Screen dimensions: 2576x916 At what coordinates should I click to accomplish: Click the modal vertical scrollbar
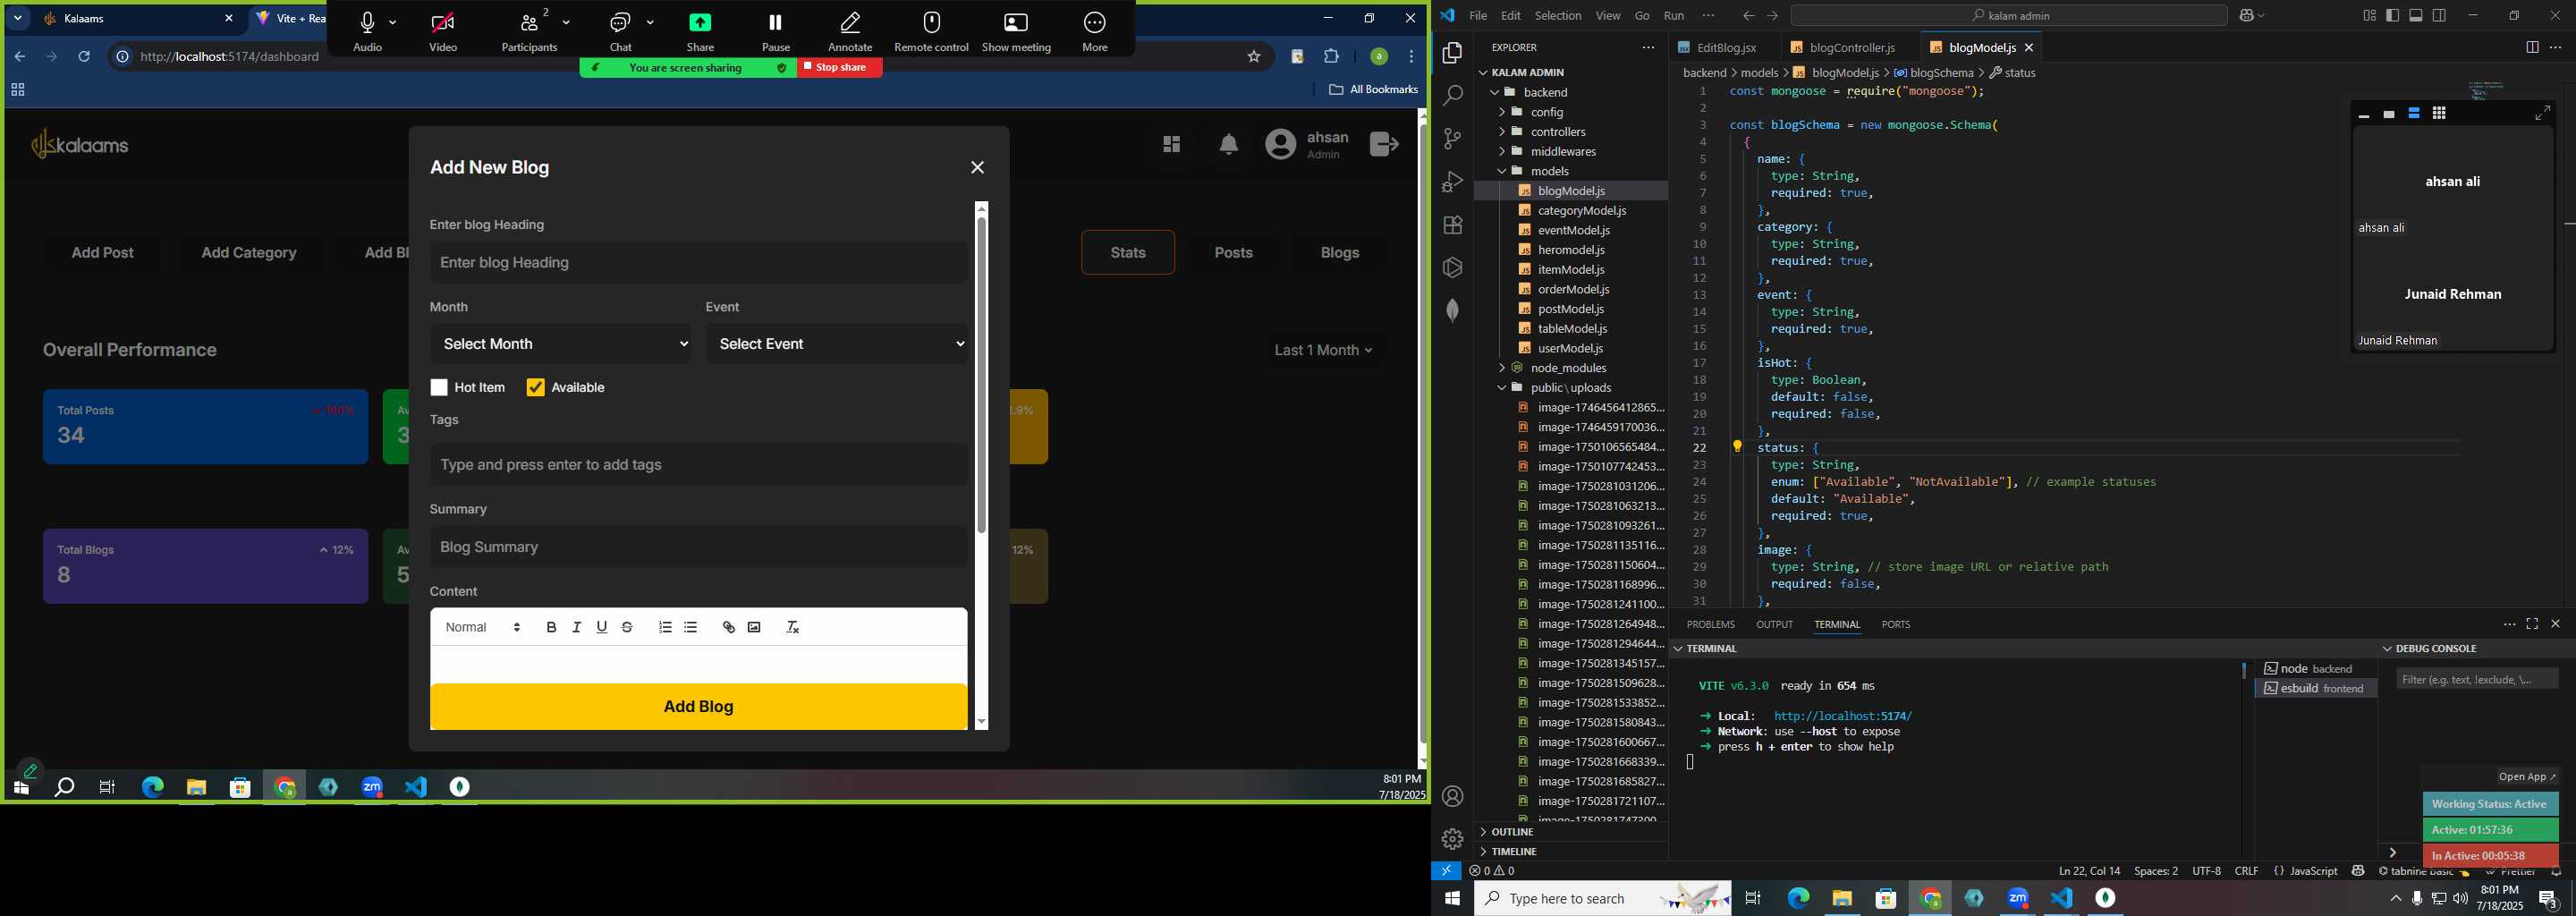point(982,375)
